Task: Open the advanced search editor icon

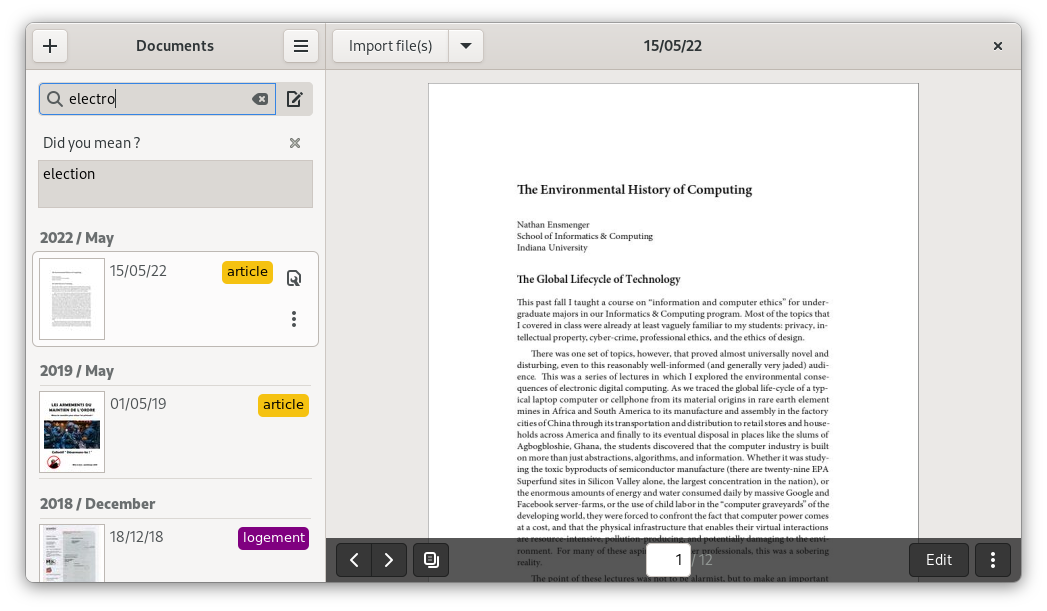Action: pos(294,99)
